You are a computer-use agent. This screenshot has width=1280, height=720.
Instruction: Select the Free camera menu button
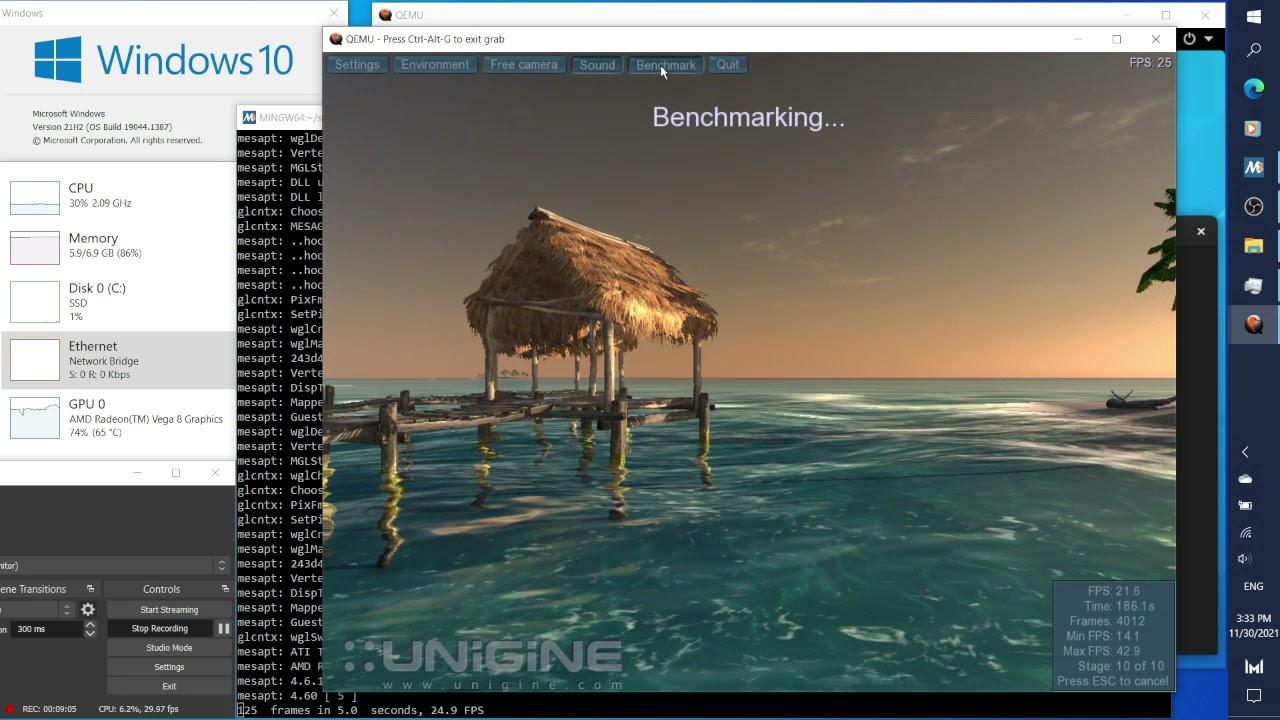pyautogui.click(x=524, y=65)
